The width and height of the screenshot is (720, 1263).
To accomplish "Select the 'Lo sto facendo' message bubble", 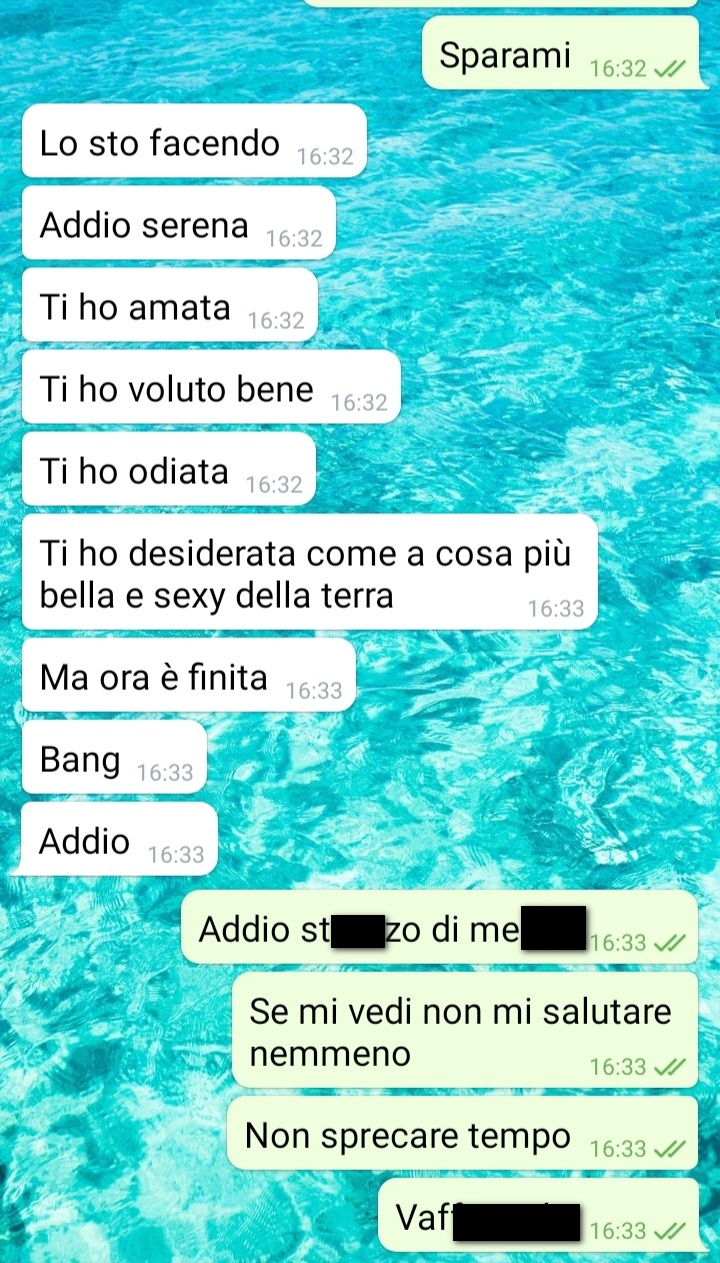I will [x=194, y=141].
